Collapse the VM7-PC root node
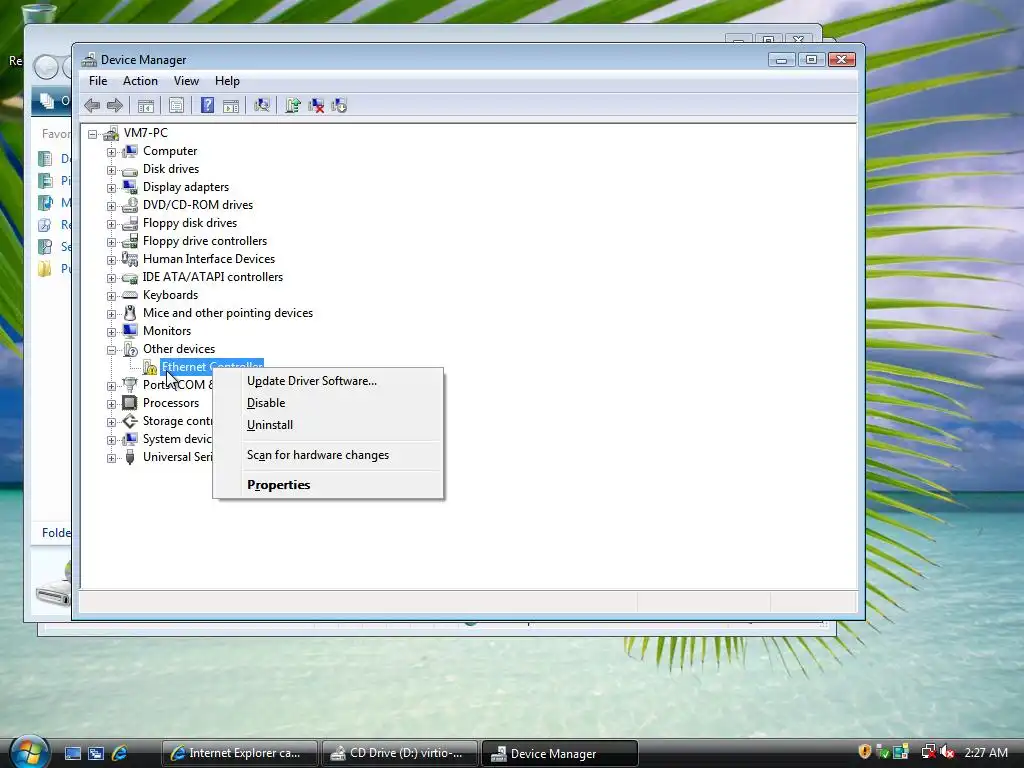This screenshot has height=768, width=1024. point(93,134)
